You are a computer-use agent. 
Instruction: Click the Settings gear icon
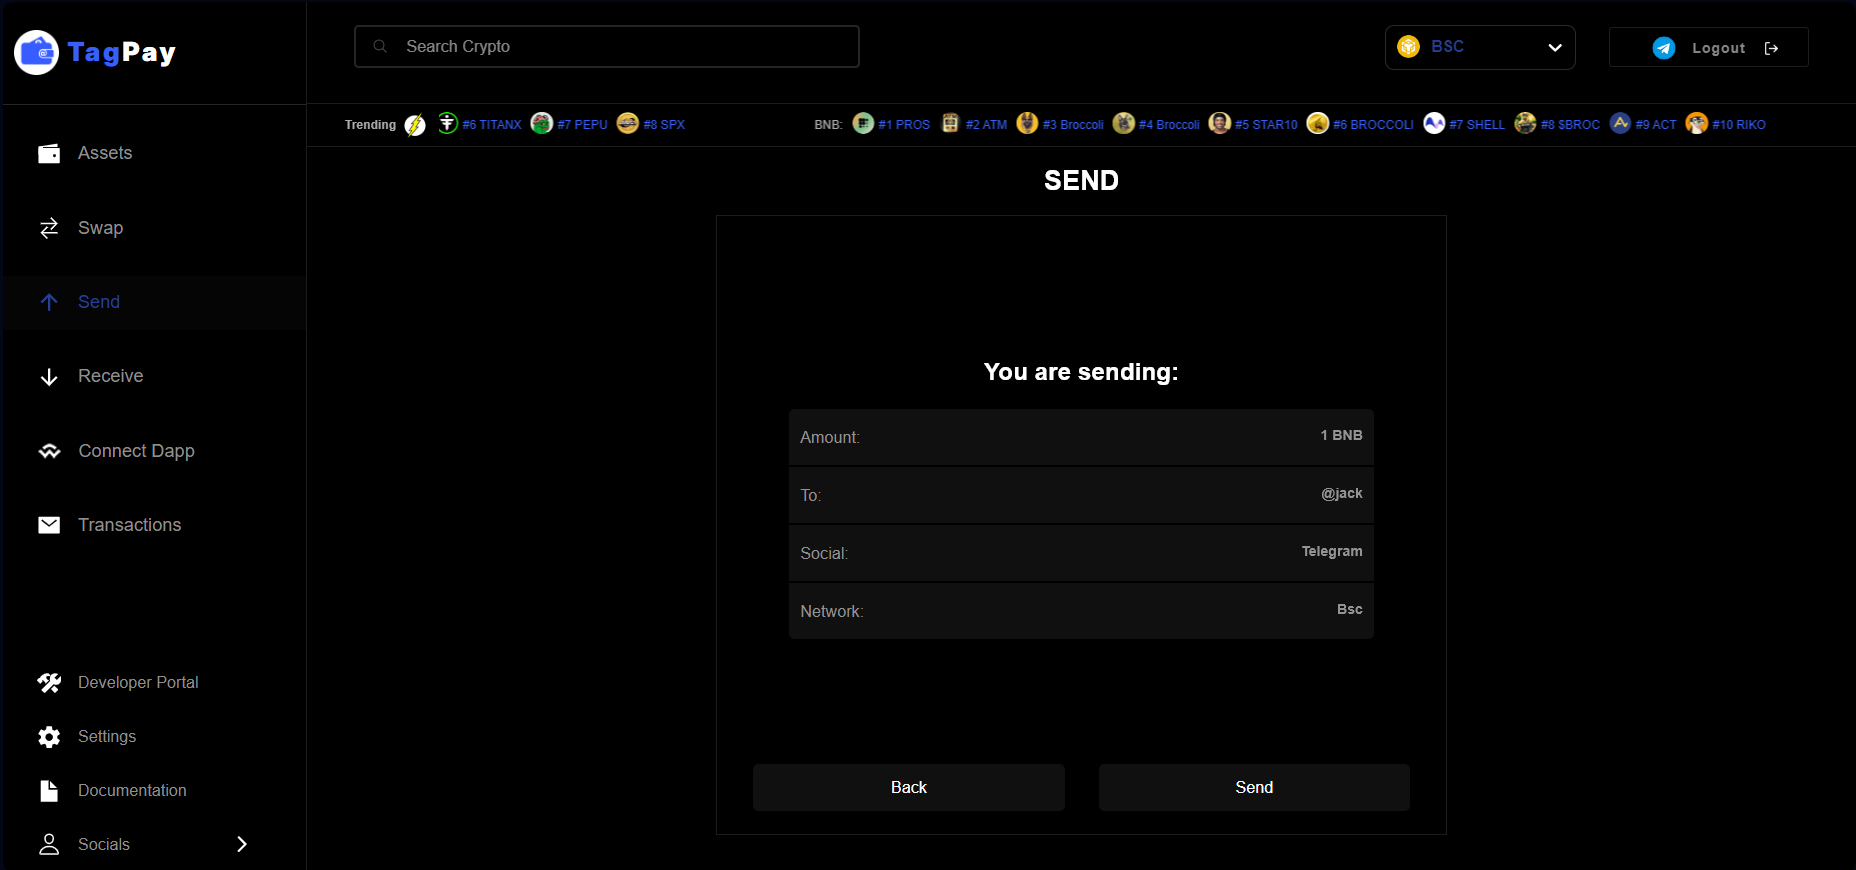pos(49,737)
